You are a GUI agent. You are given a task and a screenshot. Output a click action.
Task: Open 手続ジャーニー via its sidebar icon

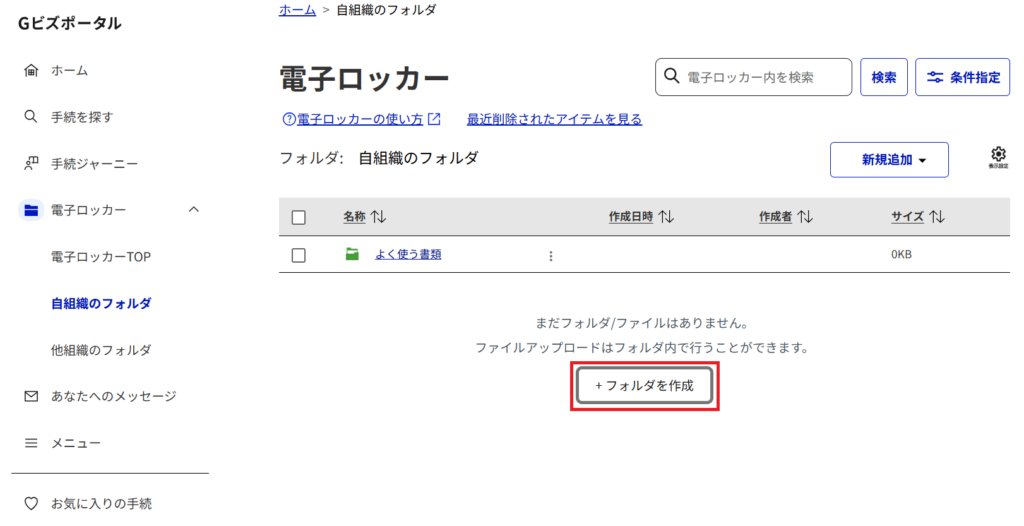coord(30,163)
